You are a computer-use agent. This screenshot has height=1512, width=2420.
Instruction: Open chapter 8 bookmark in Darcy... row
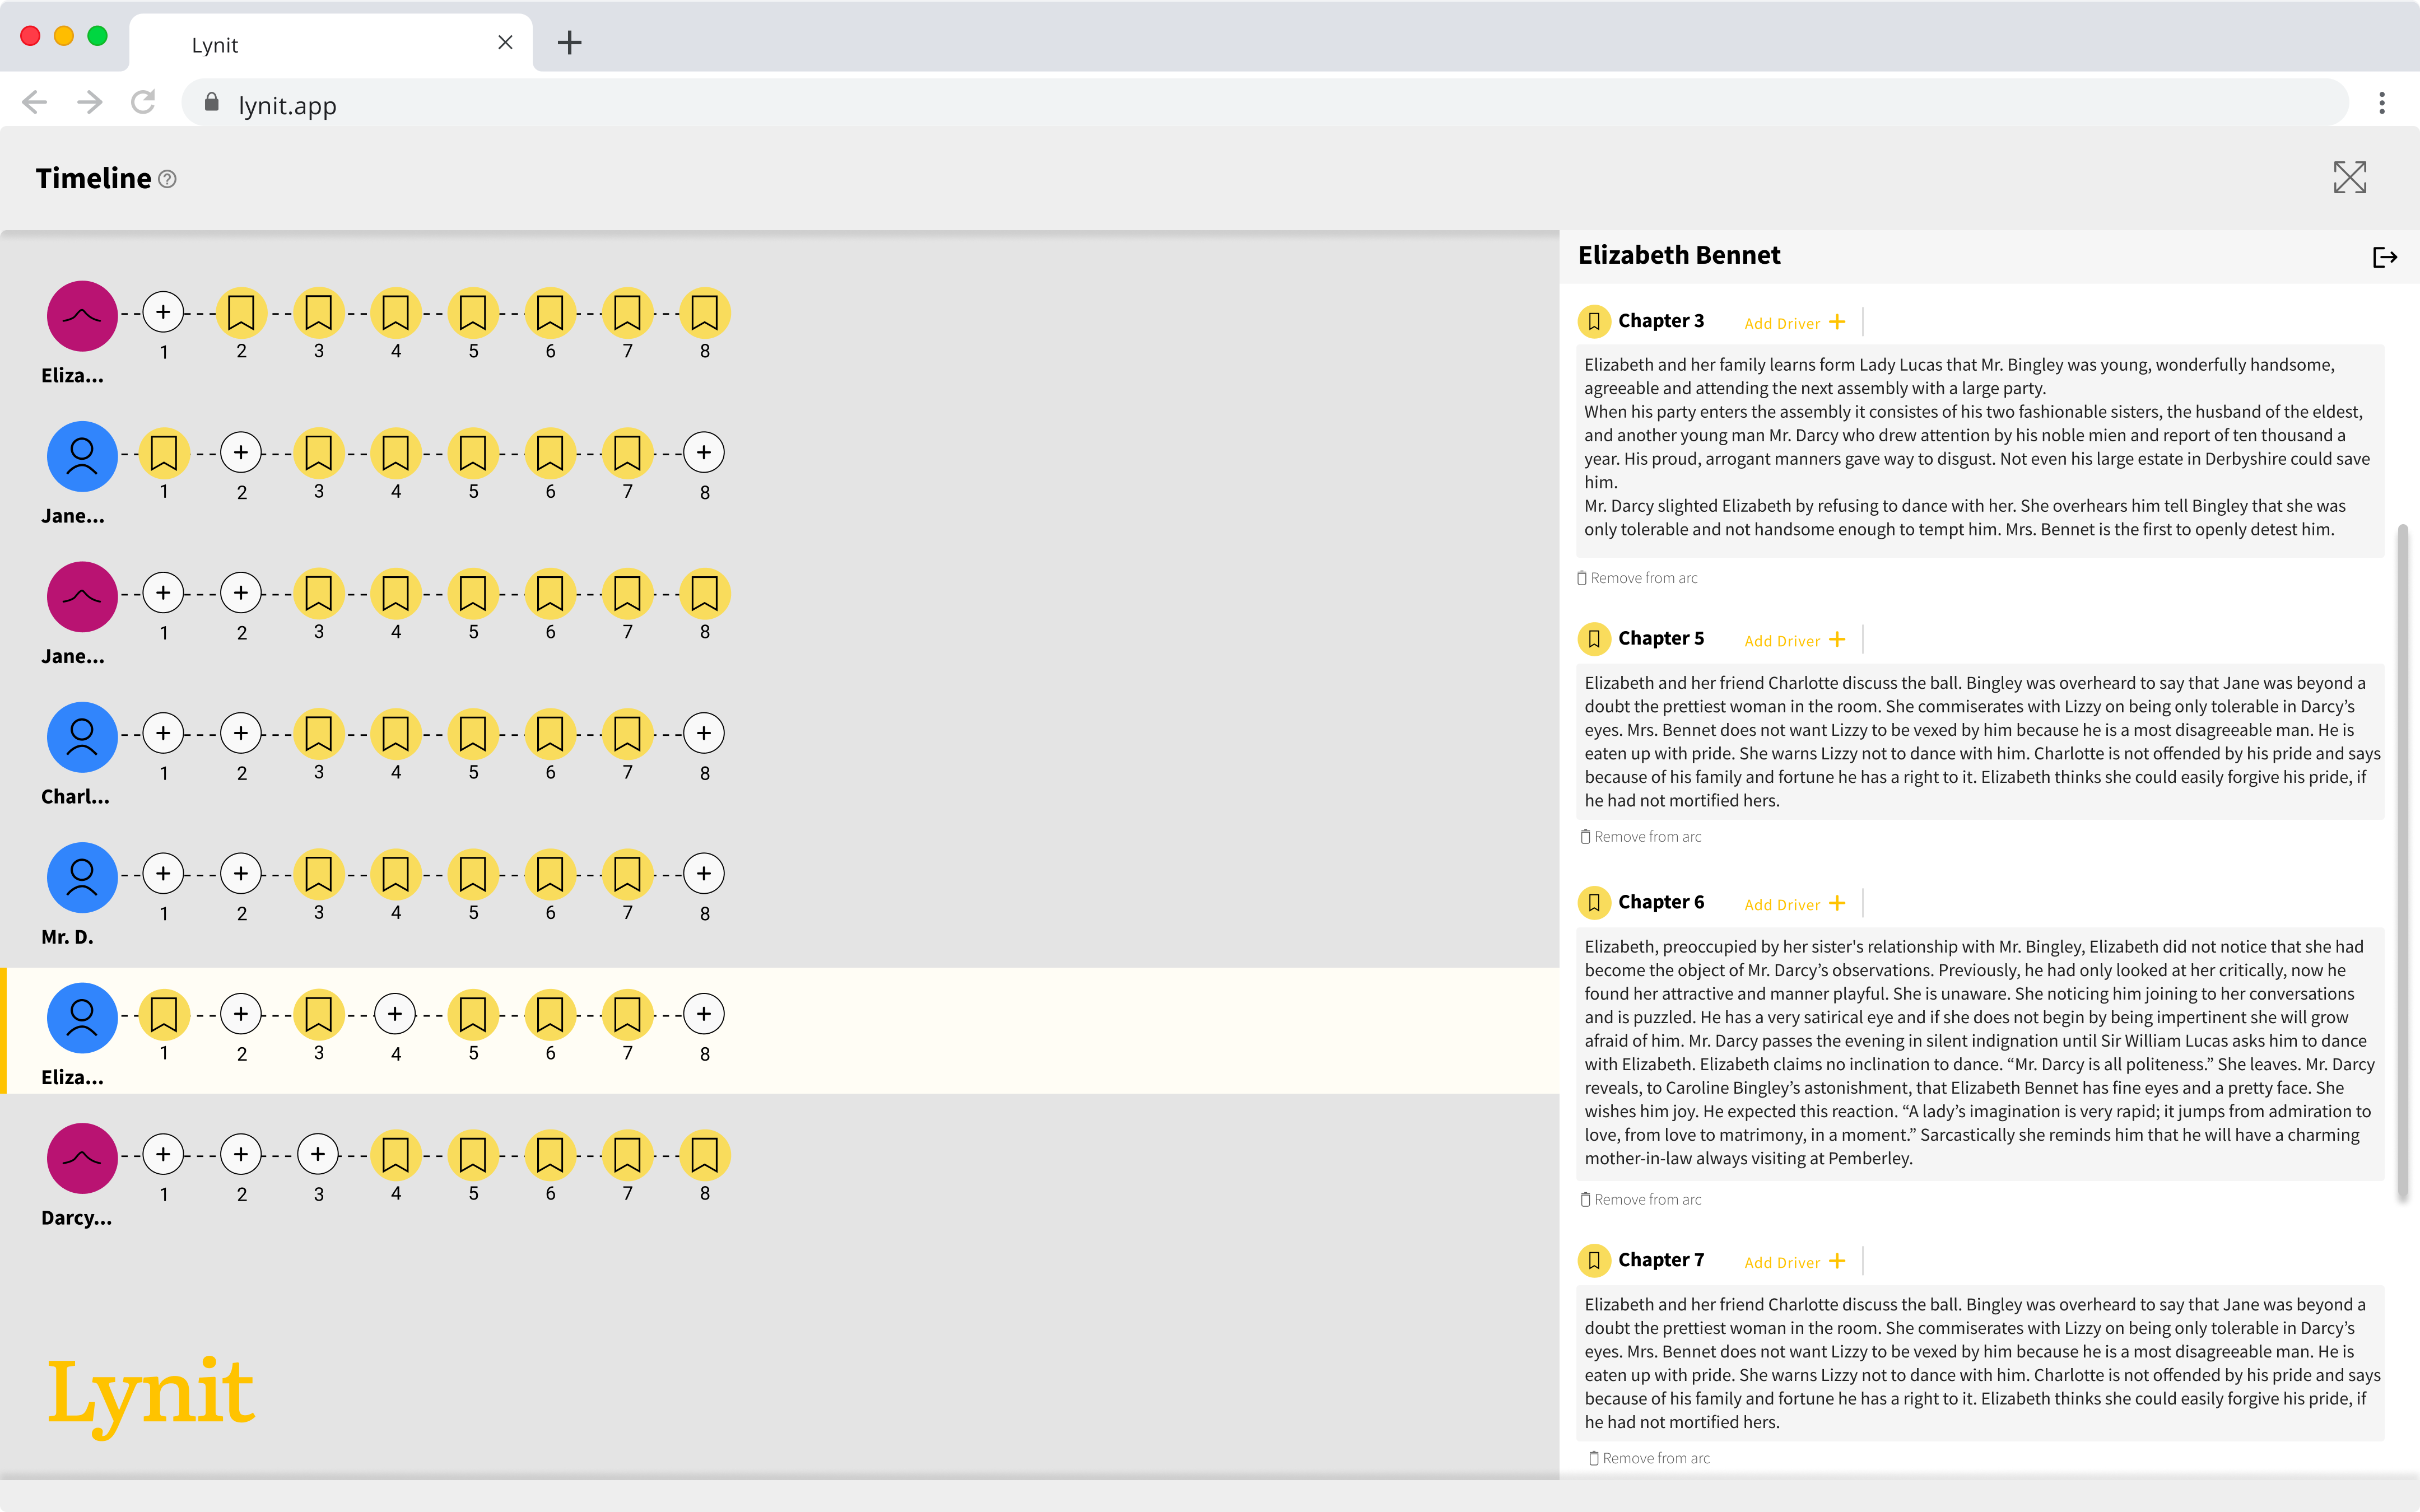[704, 1154]
